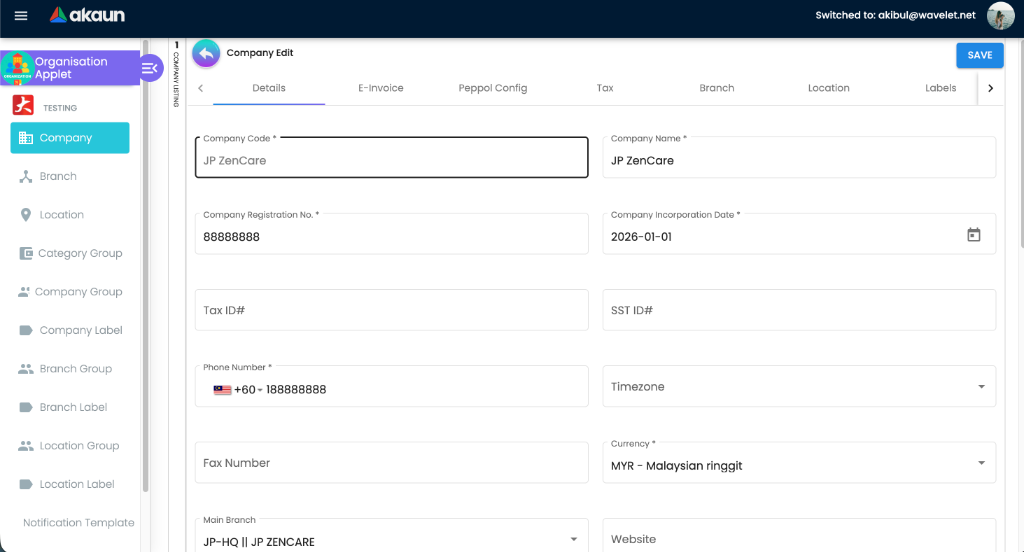Image resolution: width=1024 pixels, height=552 pixels.
Task: Click the Tax ID# field
Action: tap(391, 310)
